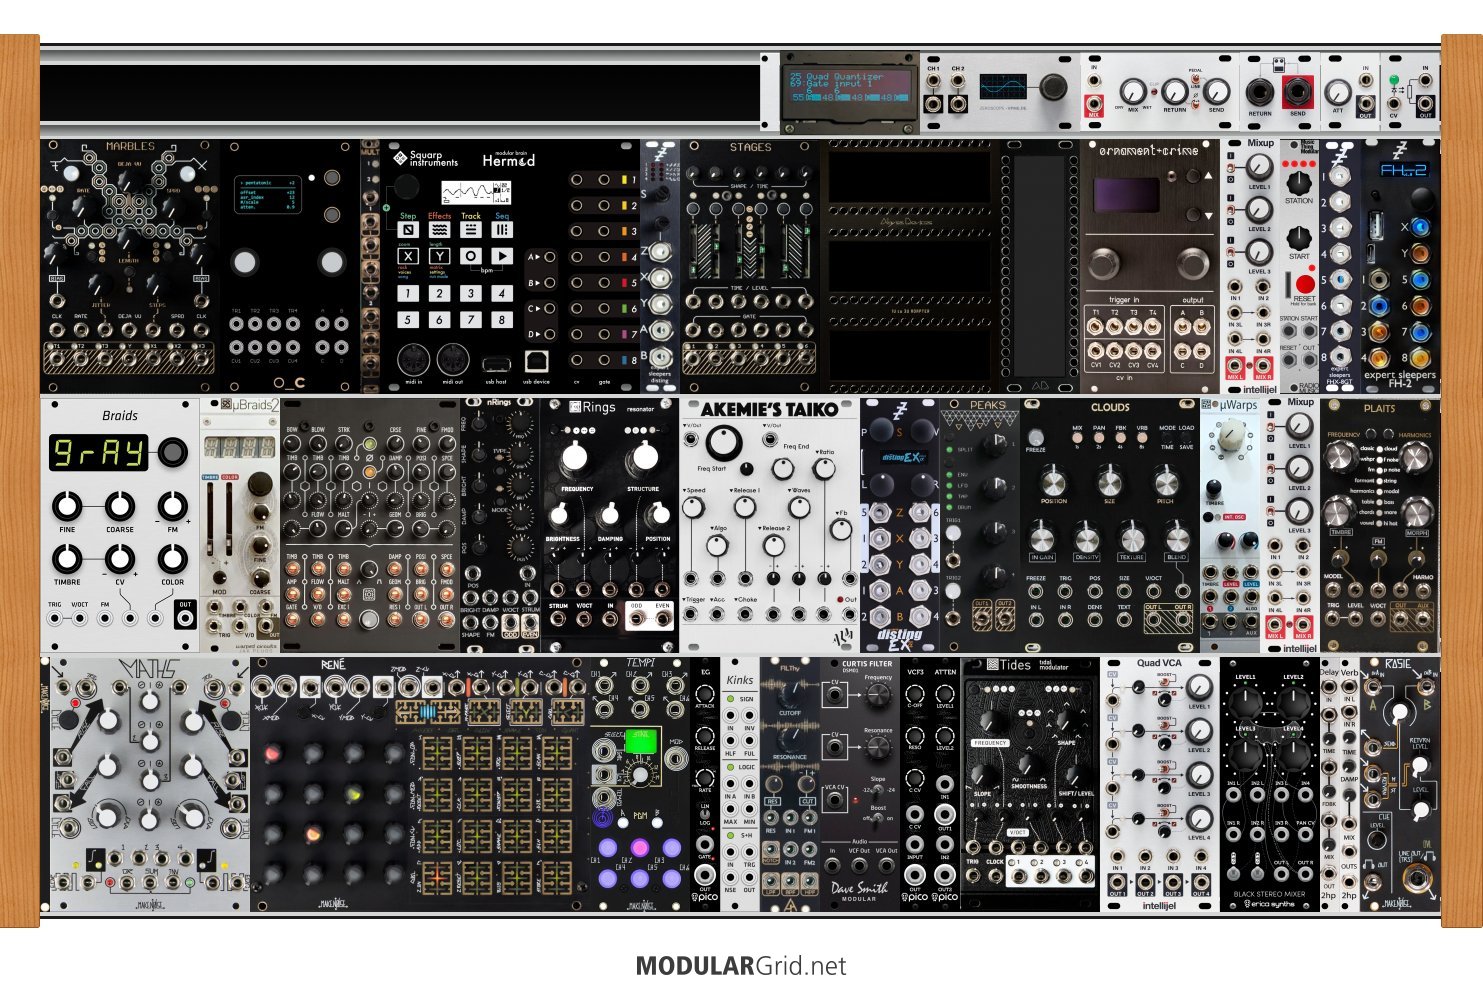
Task: Click the Rosie module large white knob
Action: 1401,712
